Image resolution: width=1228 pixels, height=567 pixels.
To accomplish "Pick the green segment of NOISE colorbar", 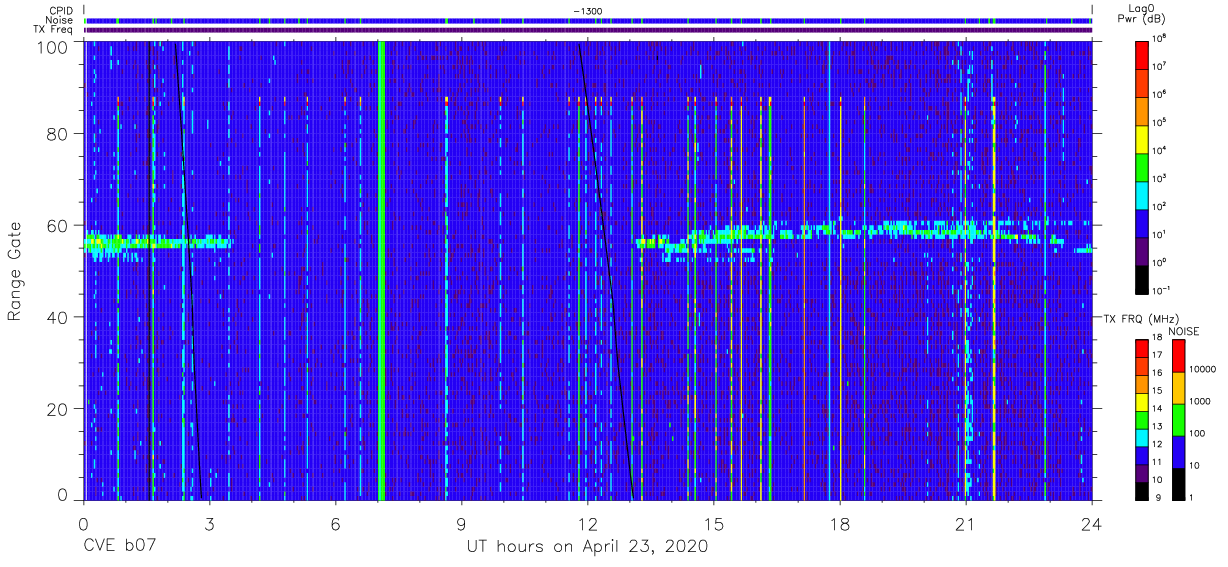I will point(1178,419).
